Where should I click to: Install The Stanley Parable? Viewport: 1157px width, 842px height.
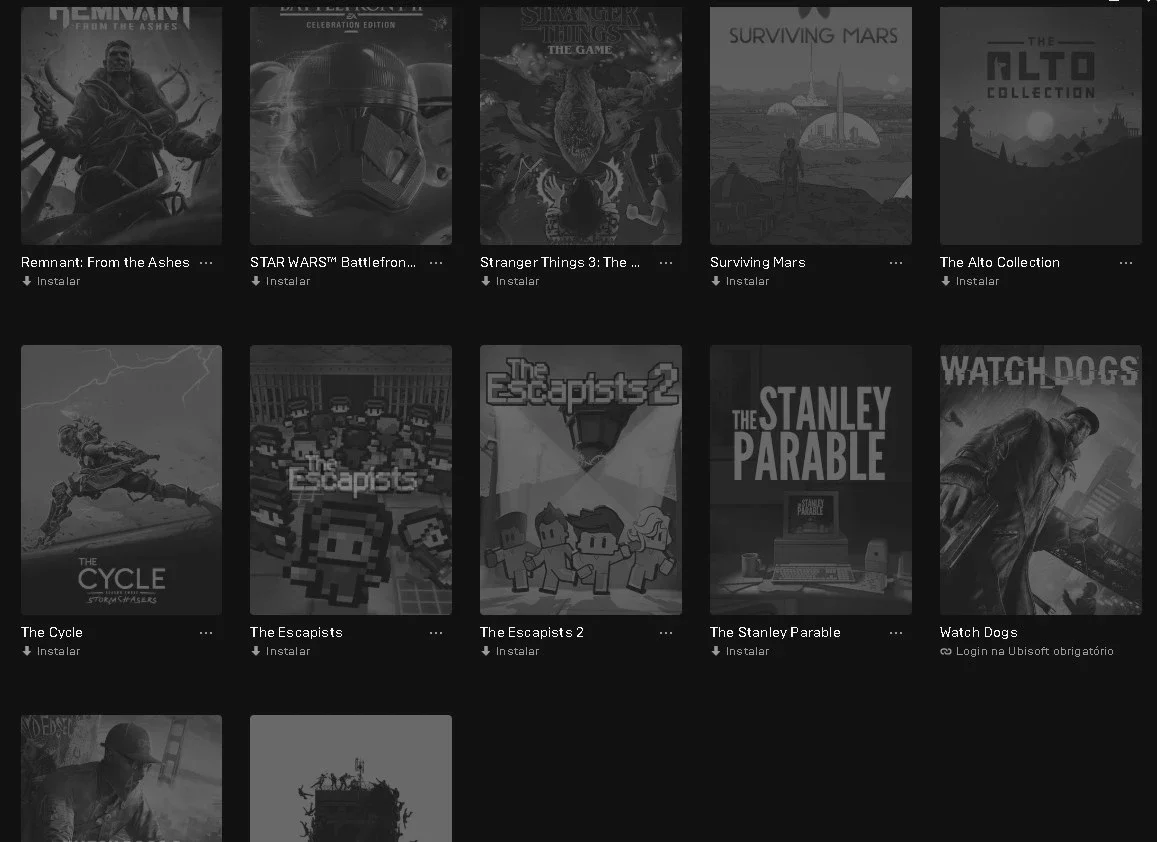pyautogui.click(x=740, y=651)
